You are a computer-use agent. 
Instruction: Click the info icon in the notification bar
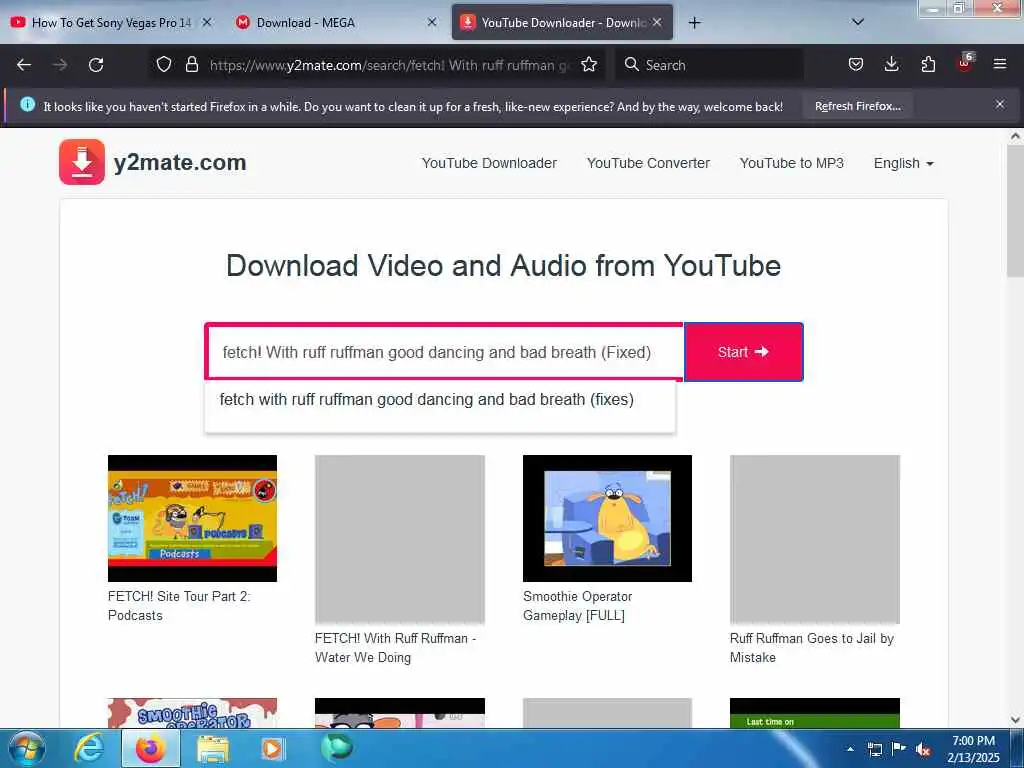coord(27,104)
